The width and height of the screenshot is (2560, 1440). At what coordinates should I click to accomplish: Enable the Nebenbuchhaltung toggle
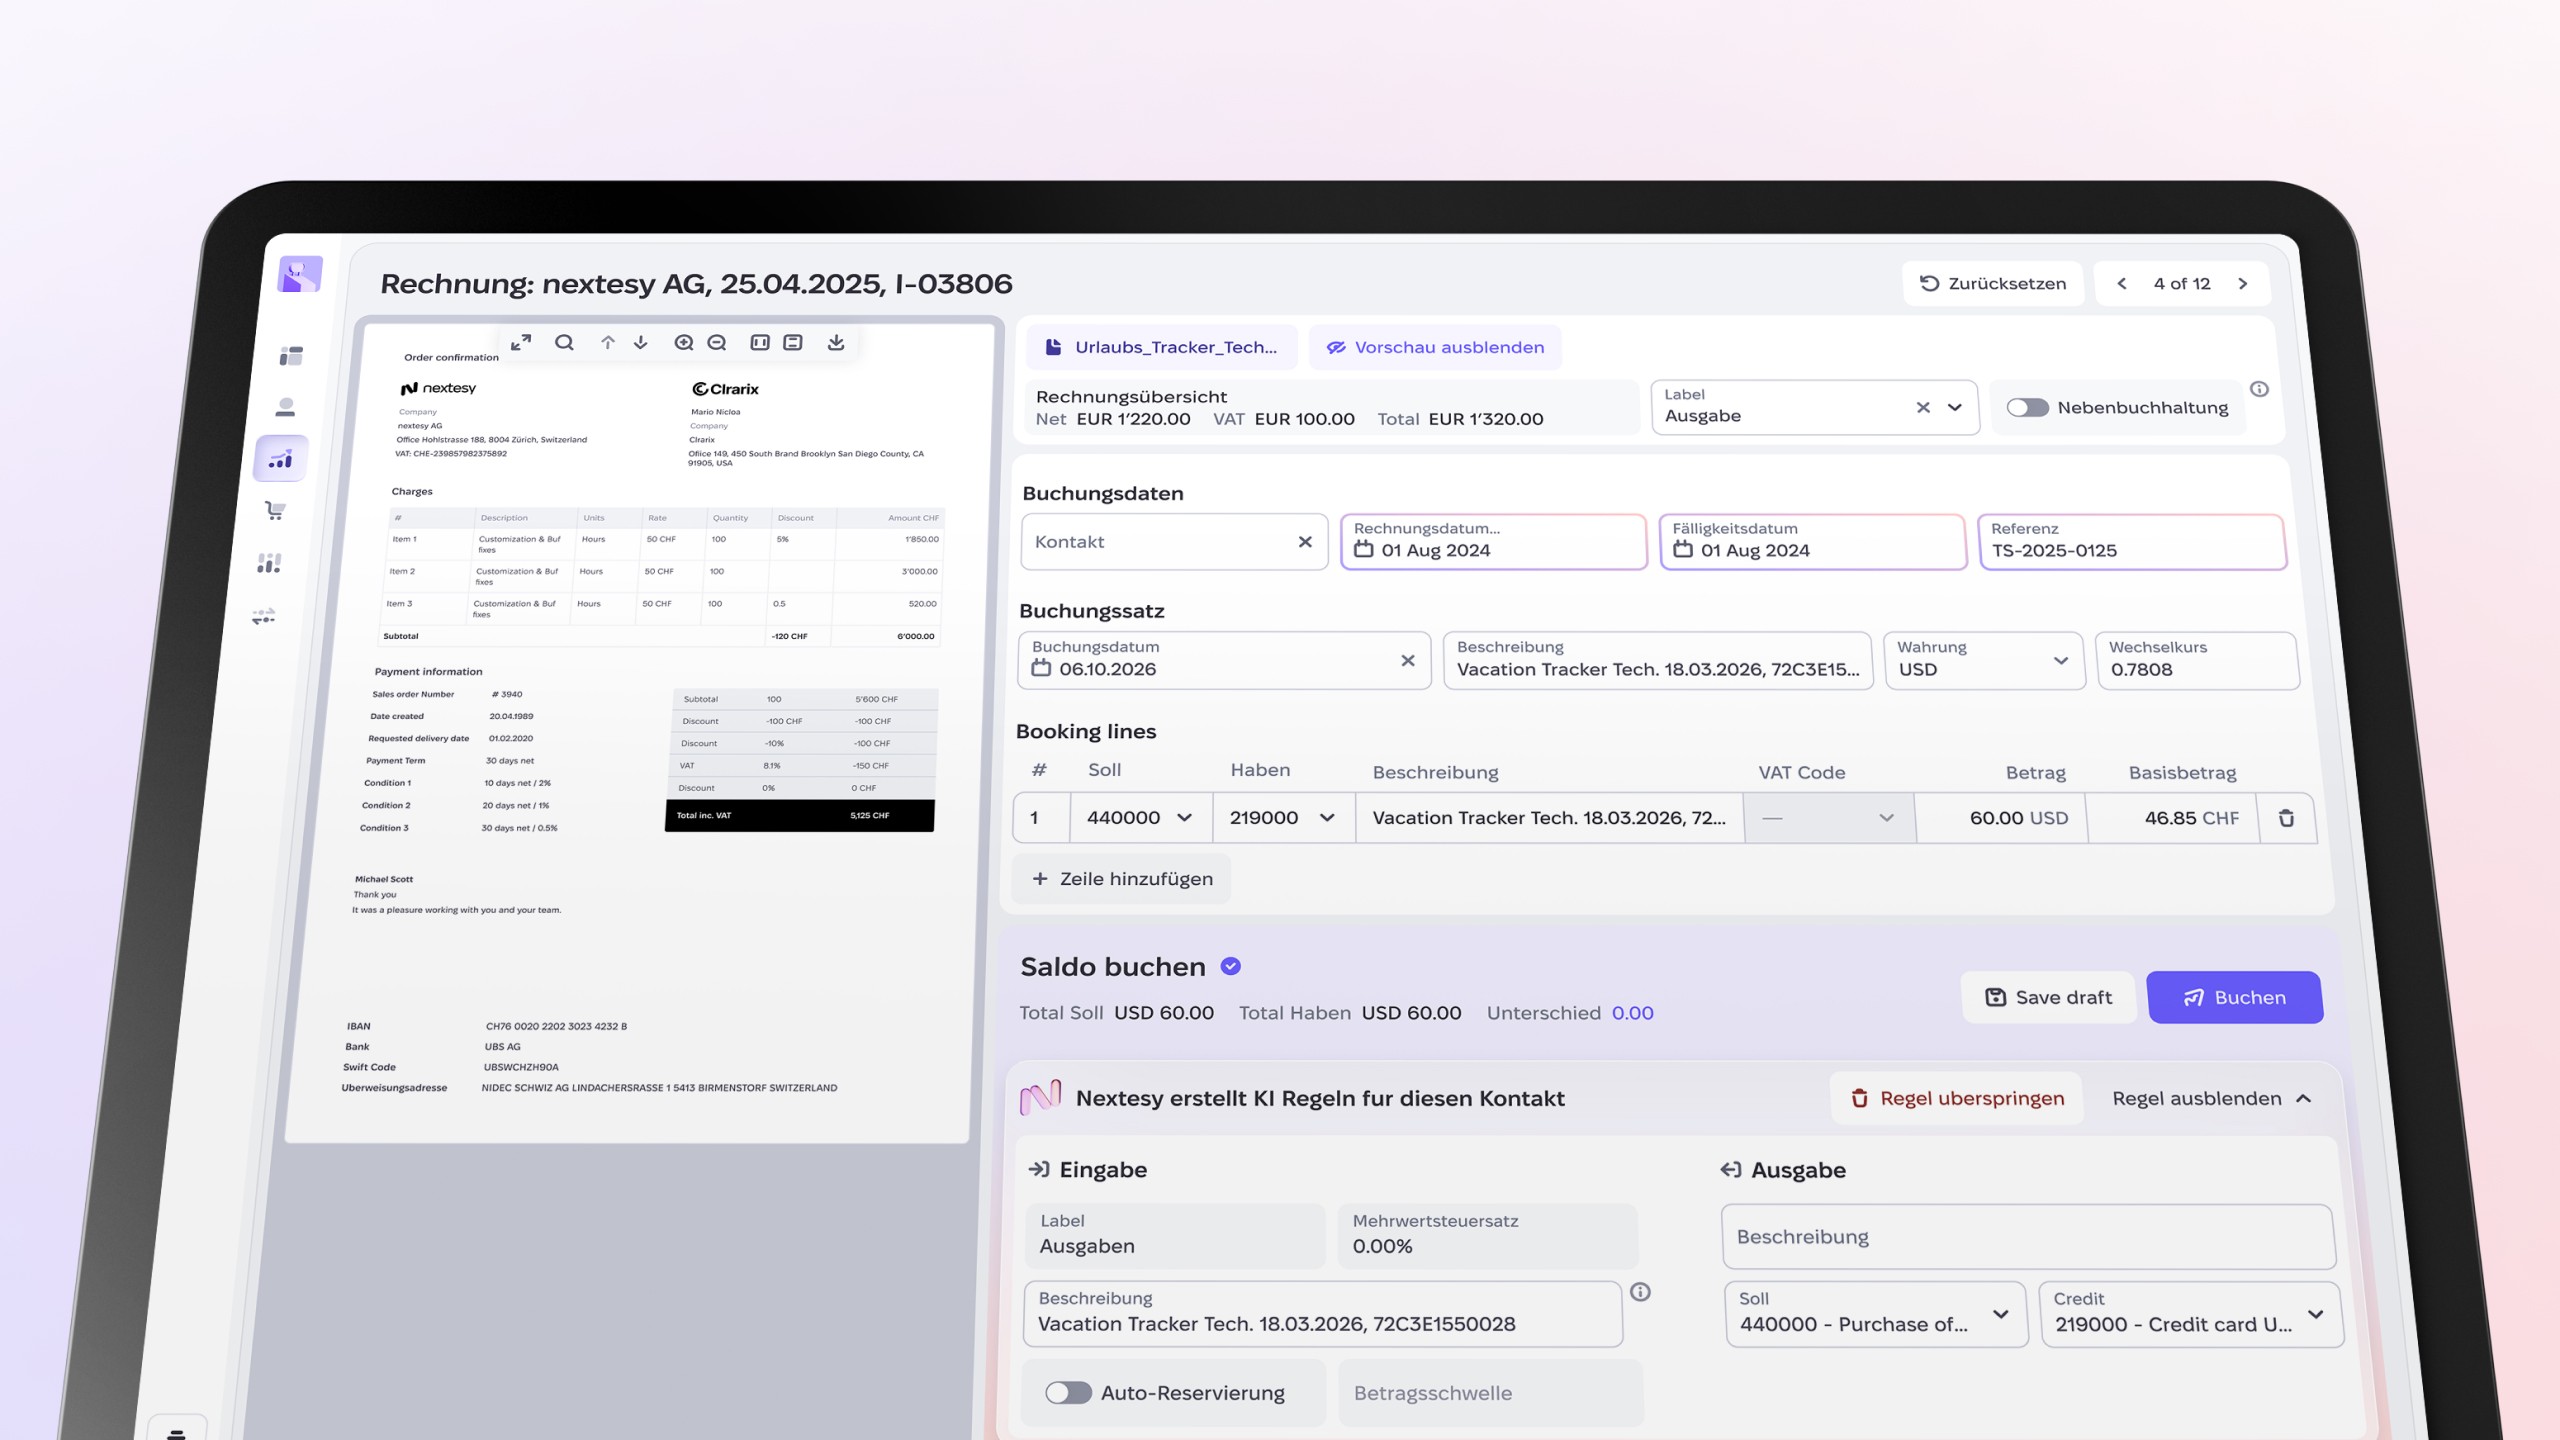pos(2027,408)
